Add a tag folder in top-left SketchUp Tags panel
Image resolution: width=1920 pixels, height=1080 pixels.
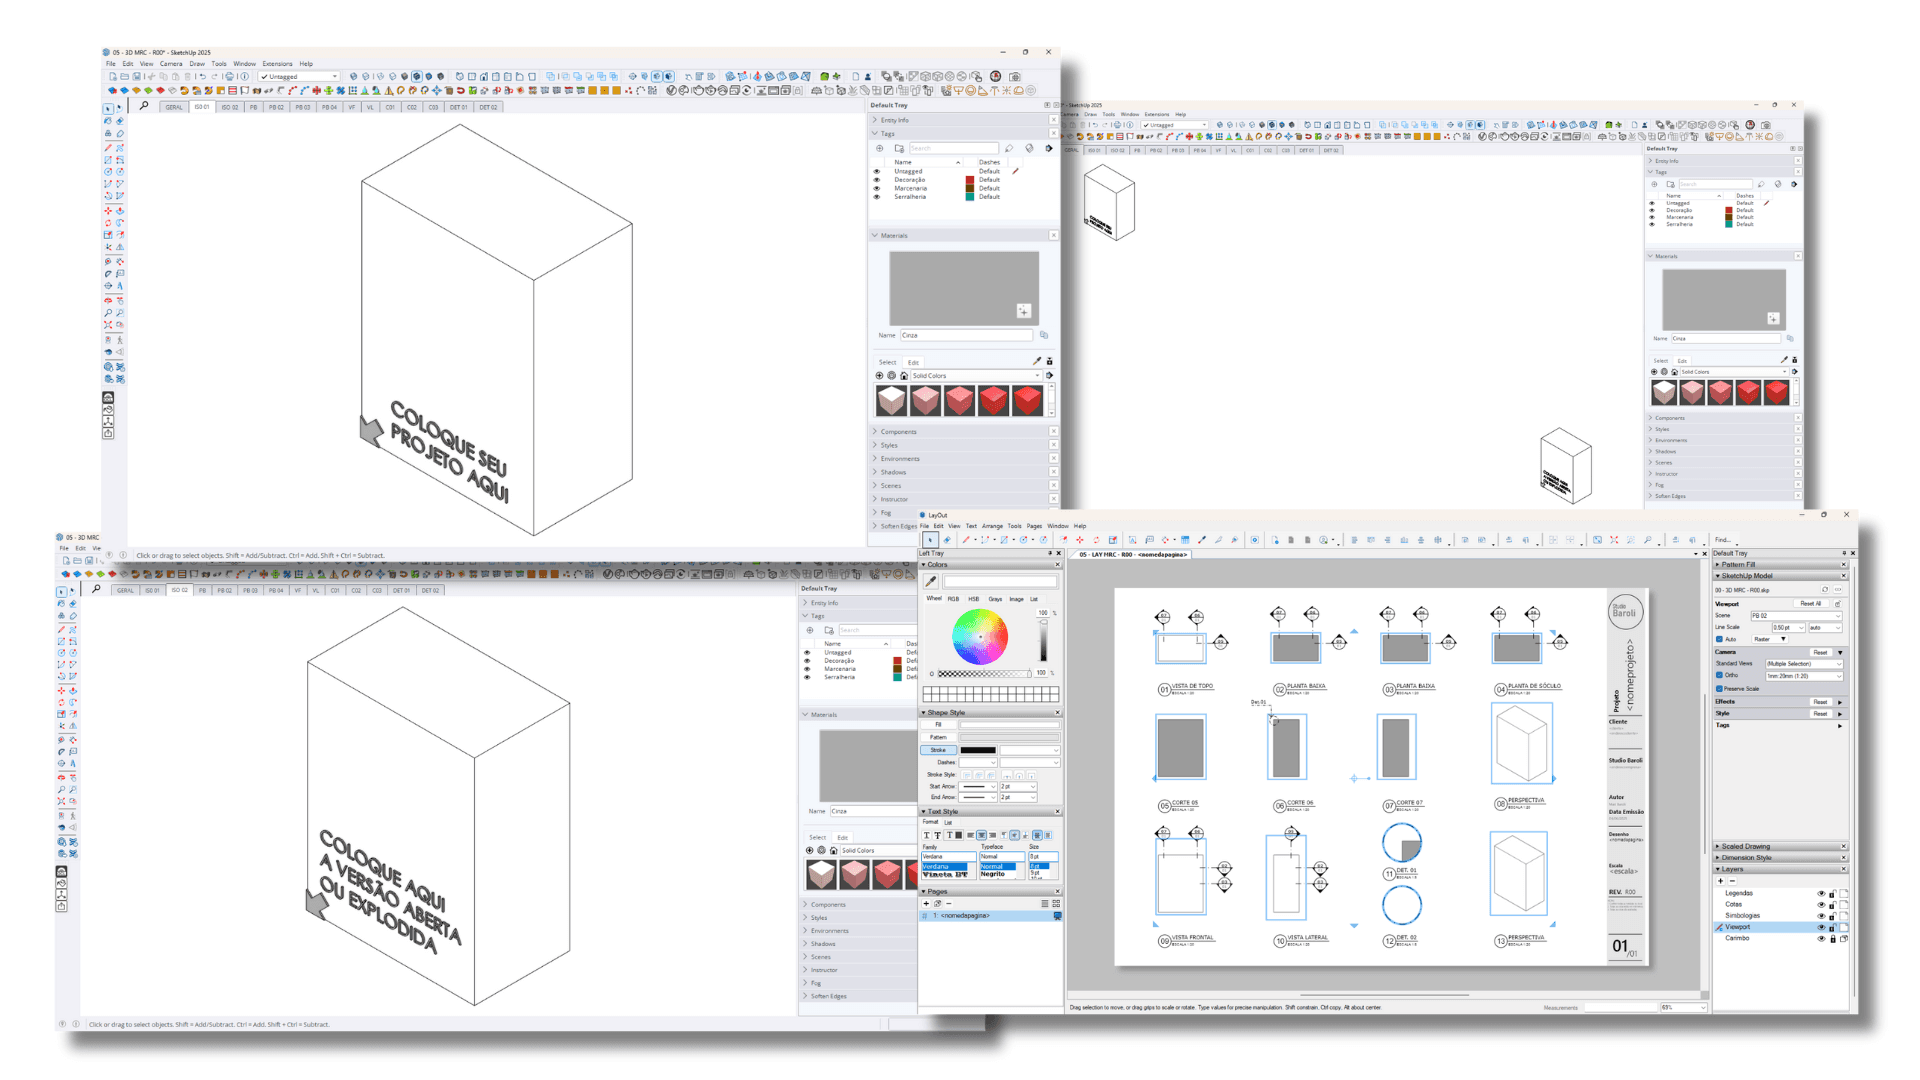[x=899, y=148]
